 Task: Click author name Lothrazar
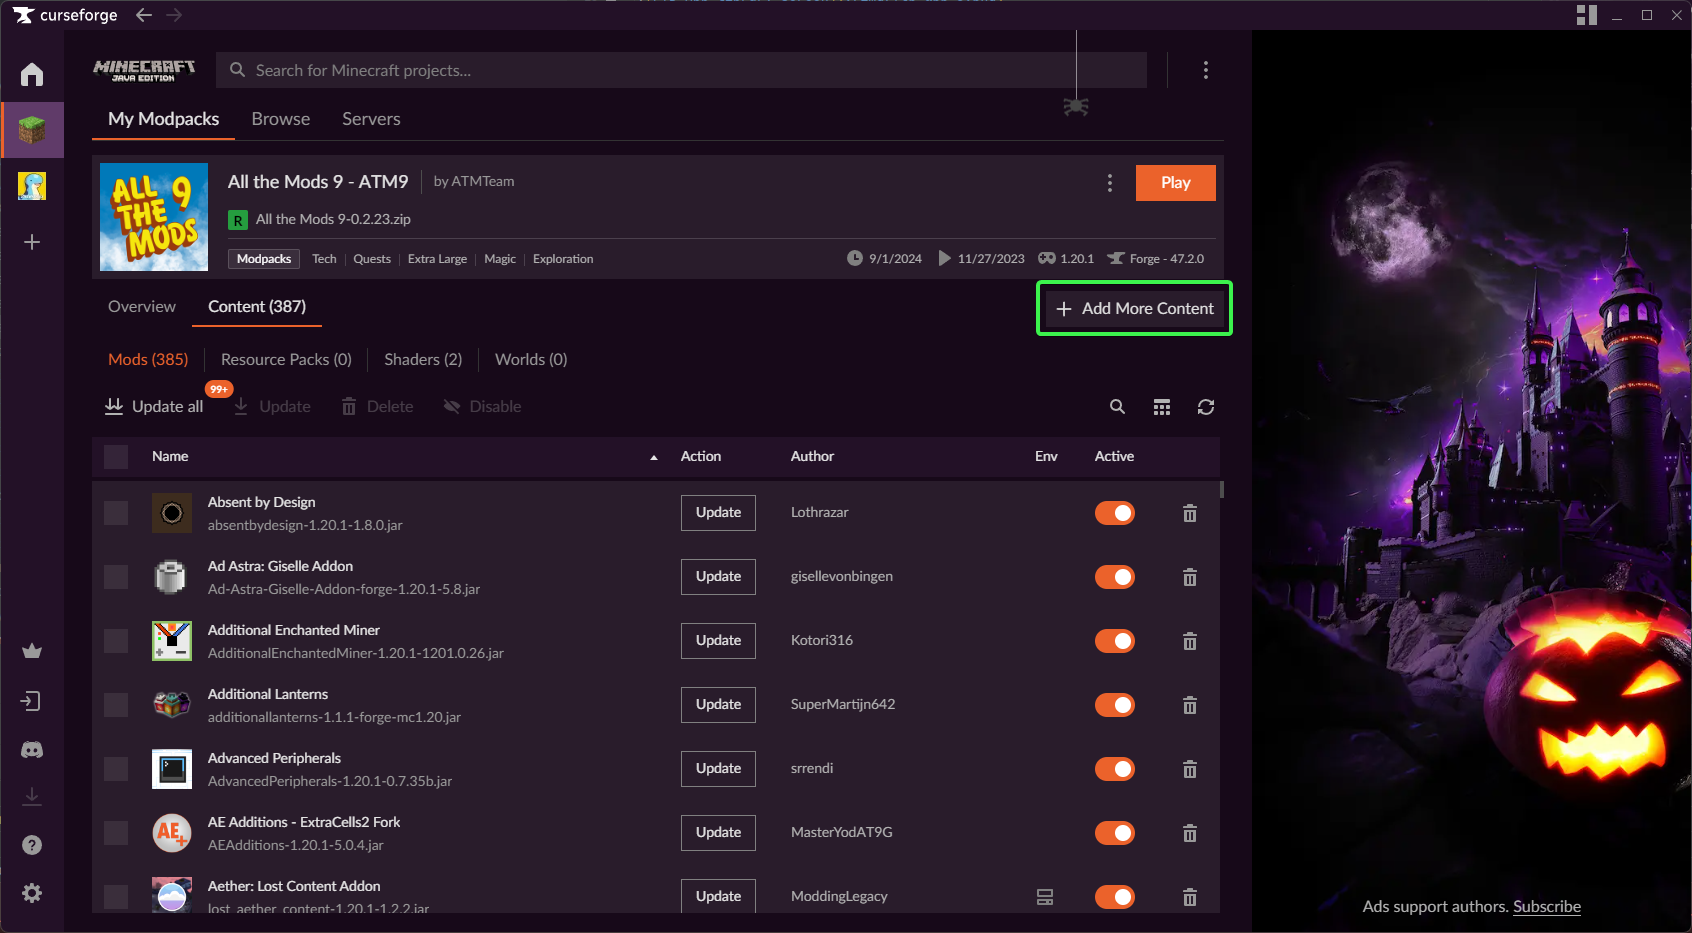coord(819,513)
